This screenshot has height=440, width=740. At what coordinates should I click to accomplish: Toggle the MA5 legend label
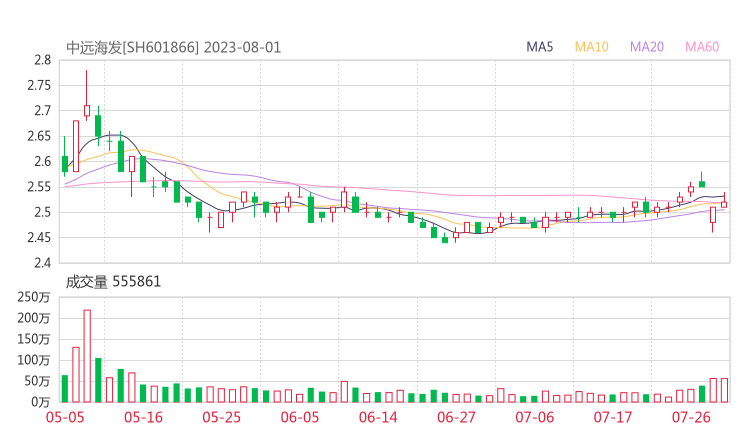click(540, 47)
